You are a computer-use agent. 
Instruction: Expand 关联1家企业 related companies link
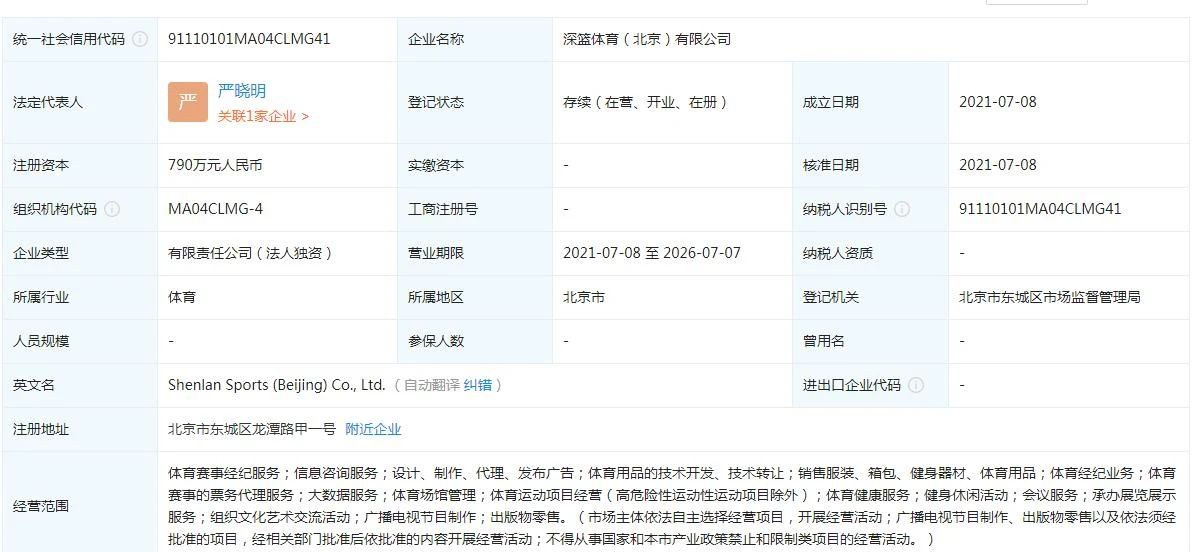tap(263, 116)
